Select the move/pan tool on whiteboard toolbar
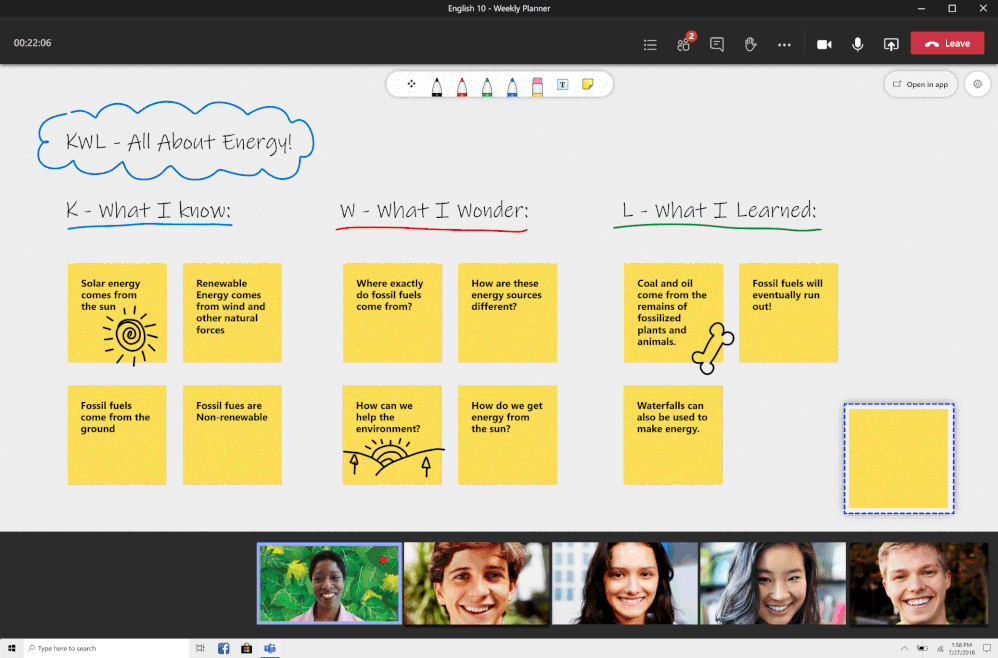This screenshot has height=658, width=998. pyautogui.click(x=412, y=85)
